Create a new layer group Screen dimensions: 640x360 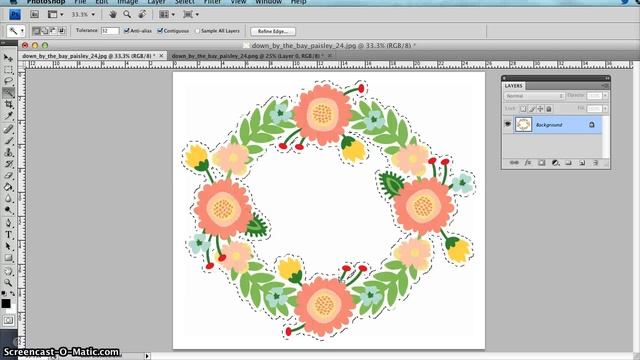pos(569,163)
